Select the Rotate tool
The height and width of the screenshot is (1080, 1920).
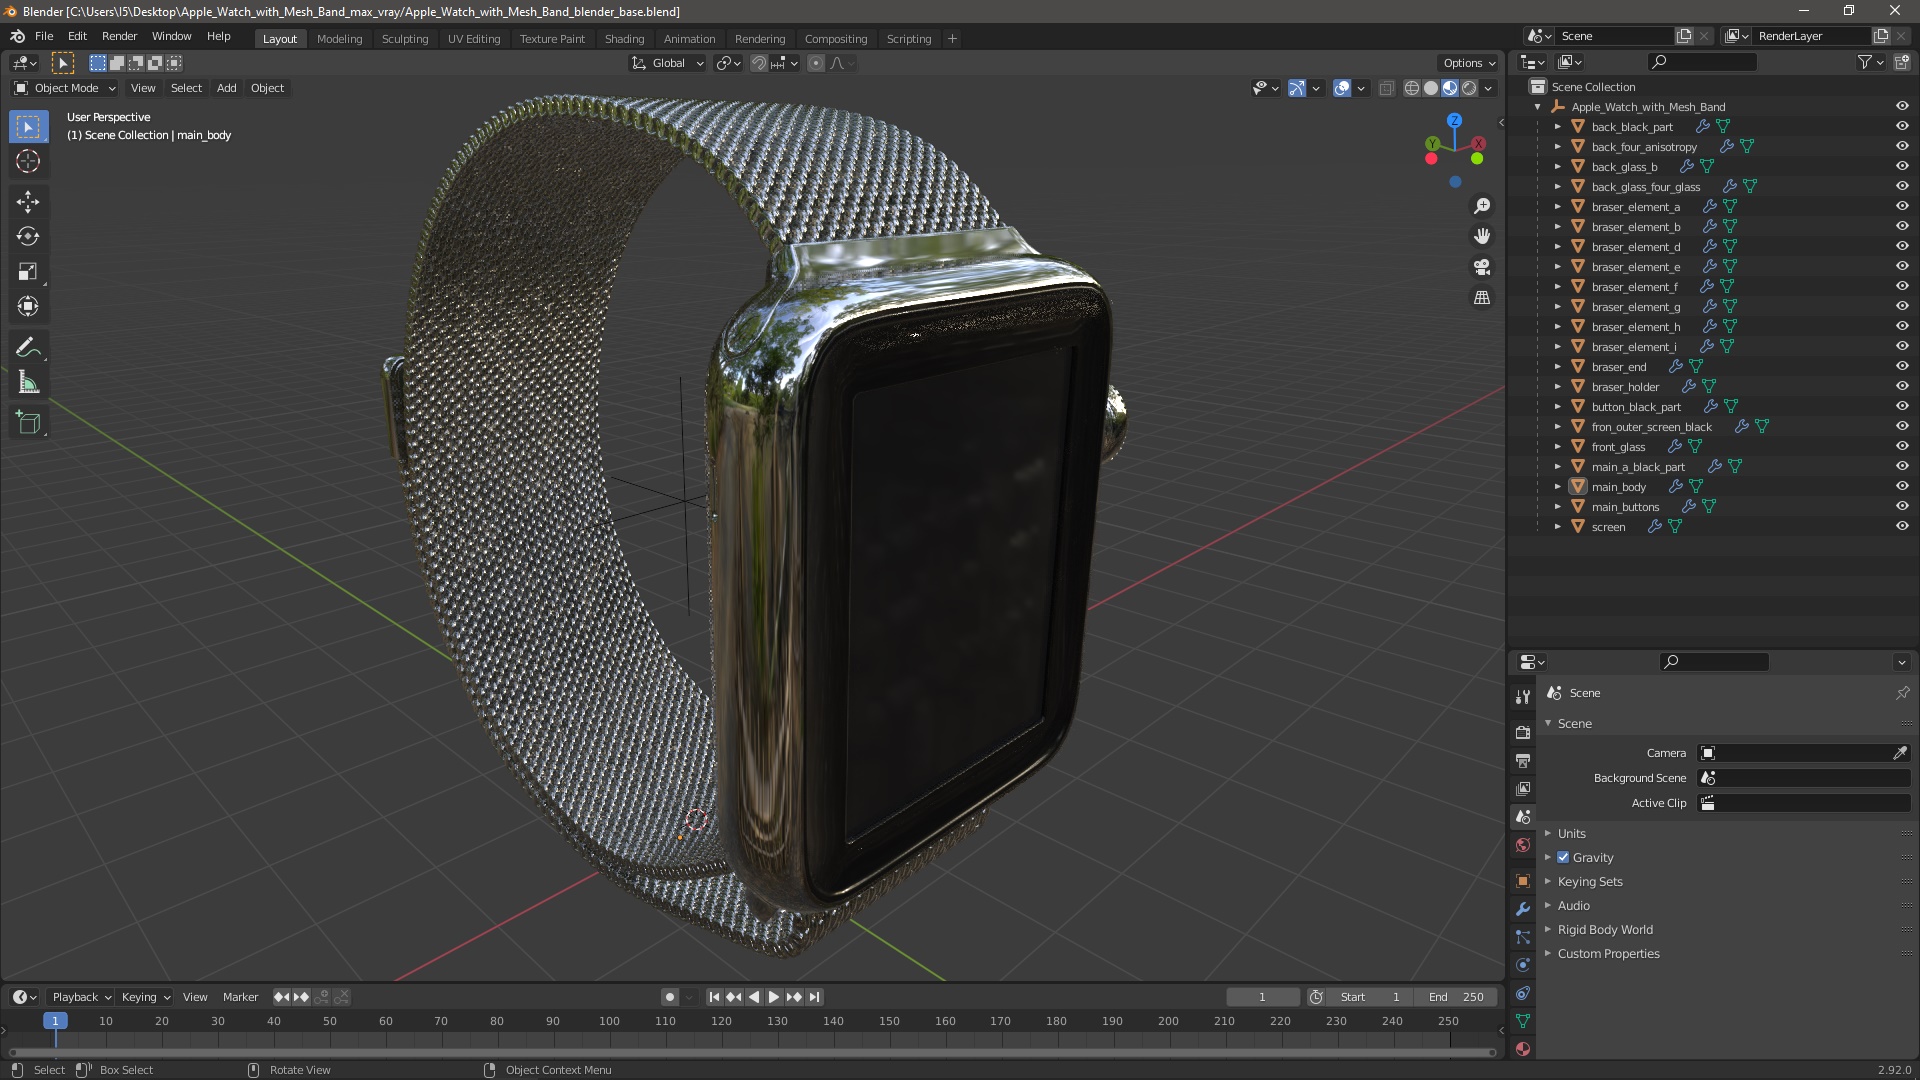click(28, 237)
